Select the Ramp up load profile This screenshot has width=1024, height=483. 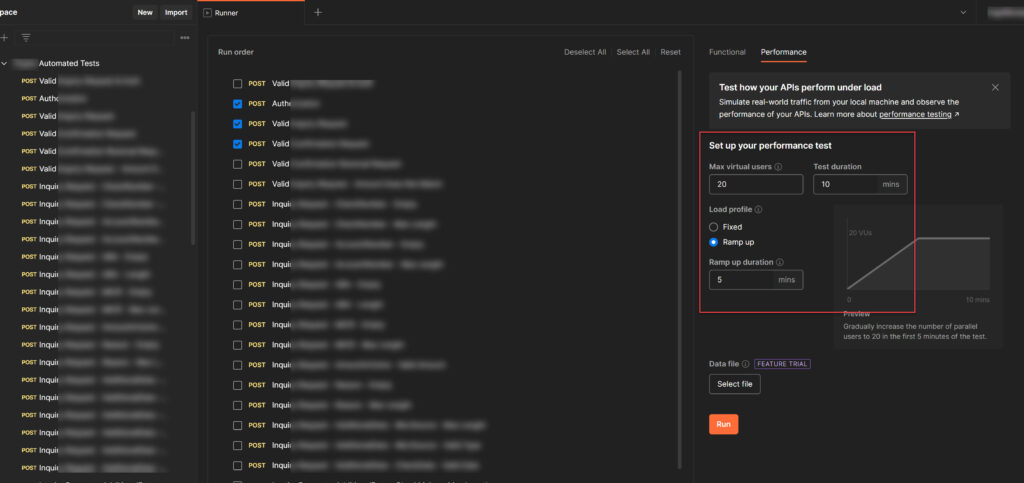click(x=714, y=242)
